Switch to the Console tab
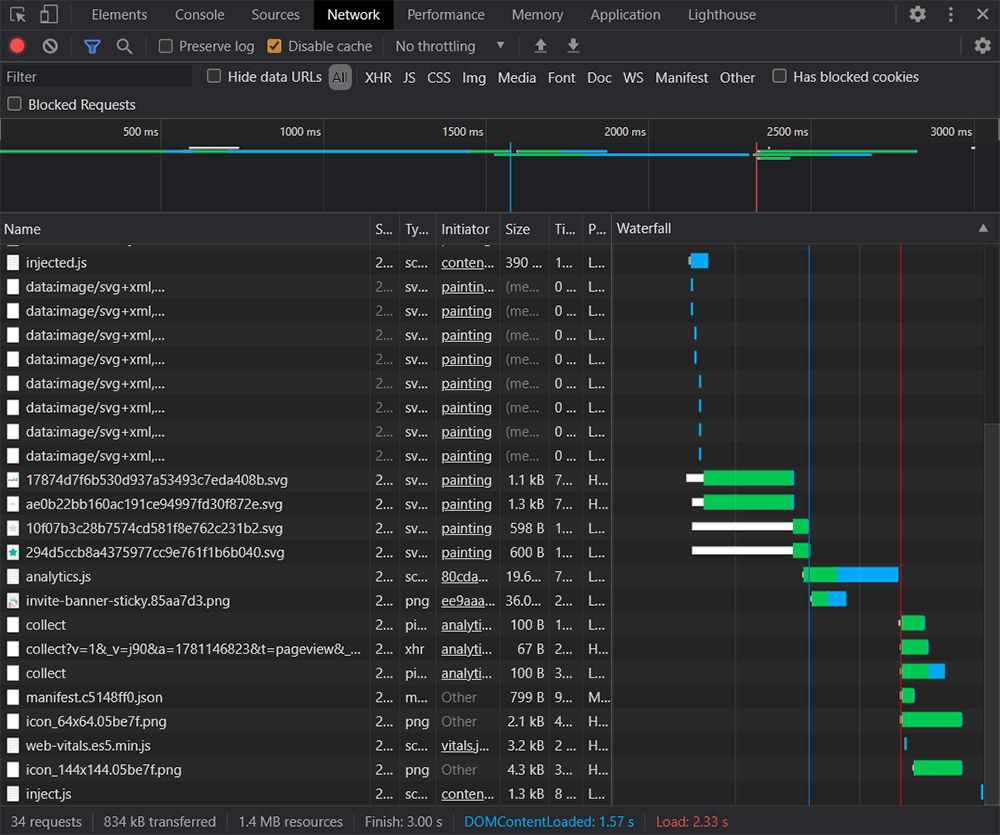Image resolution: width=1000 pixels, height=835 pixels. coord(199,15)
